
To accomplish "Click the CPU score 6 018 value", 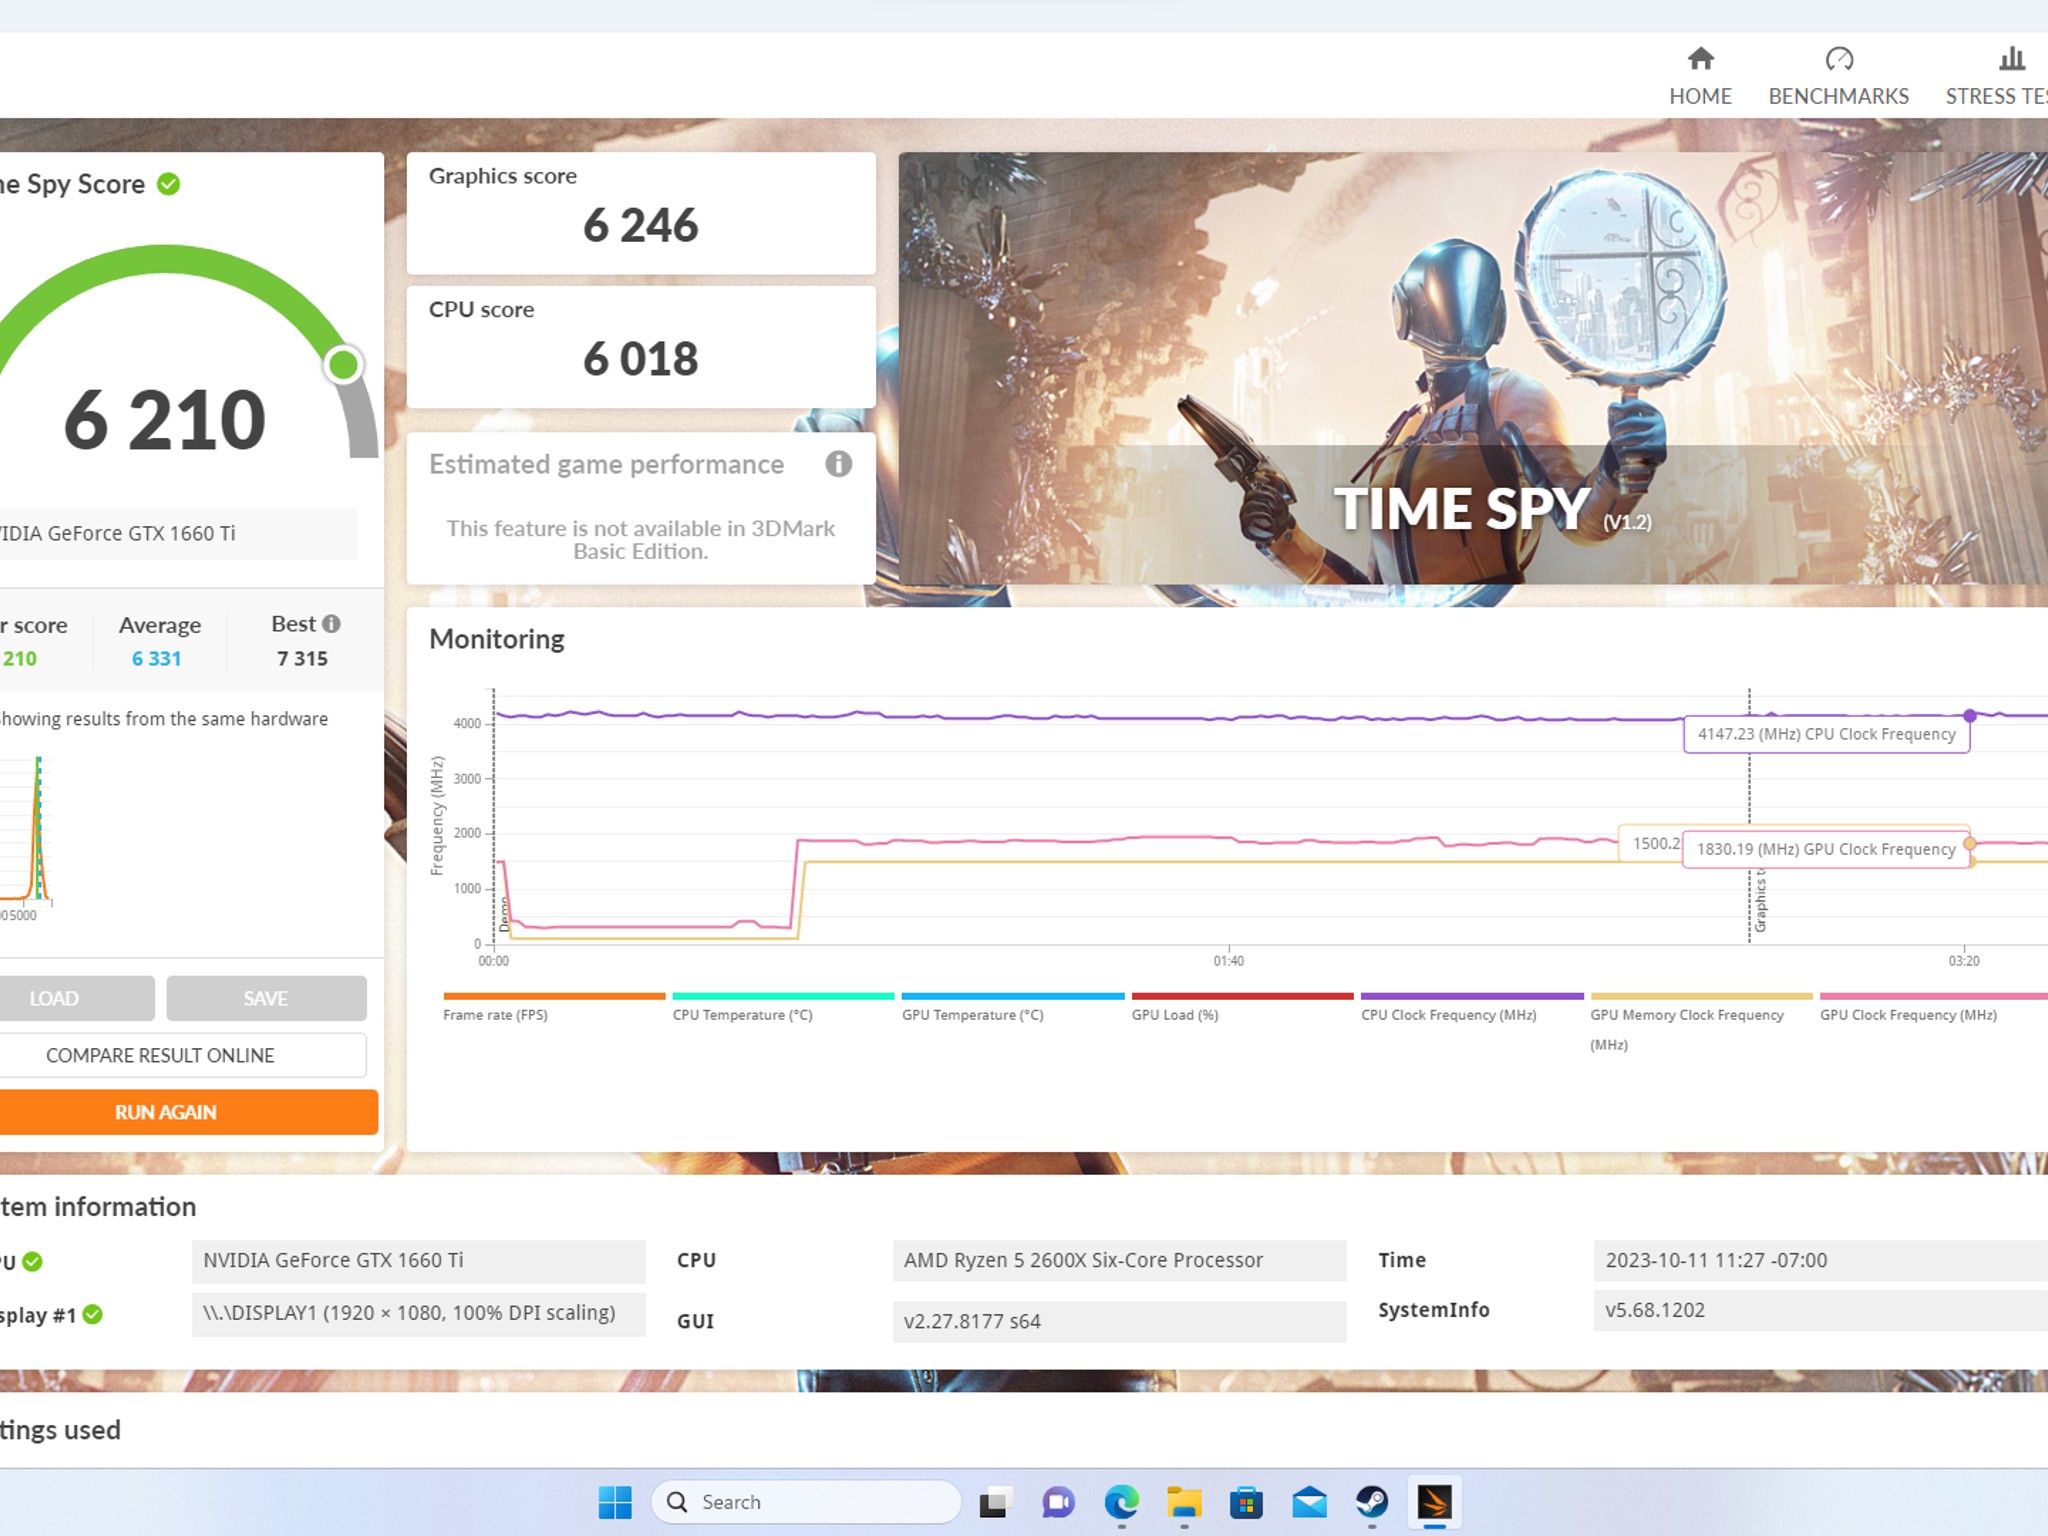I will point(641,359).
